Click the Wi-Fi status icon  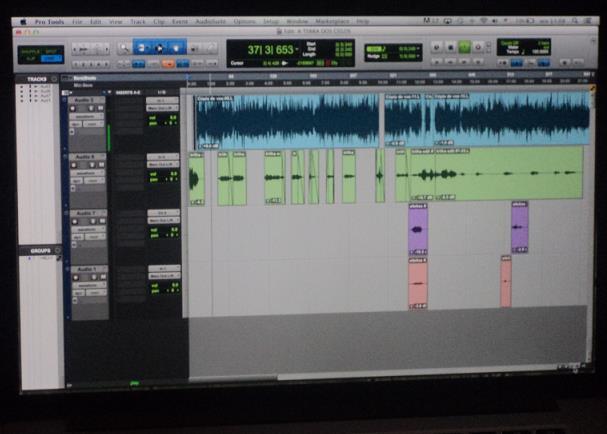click(x=484, y=21)
